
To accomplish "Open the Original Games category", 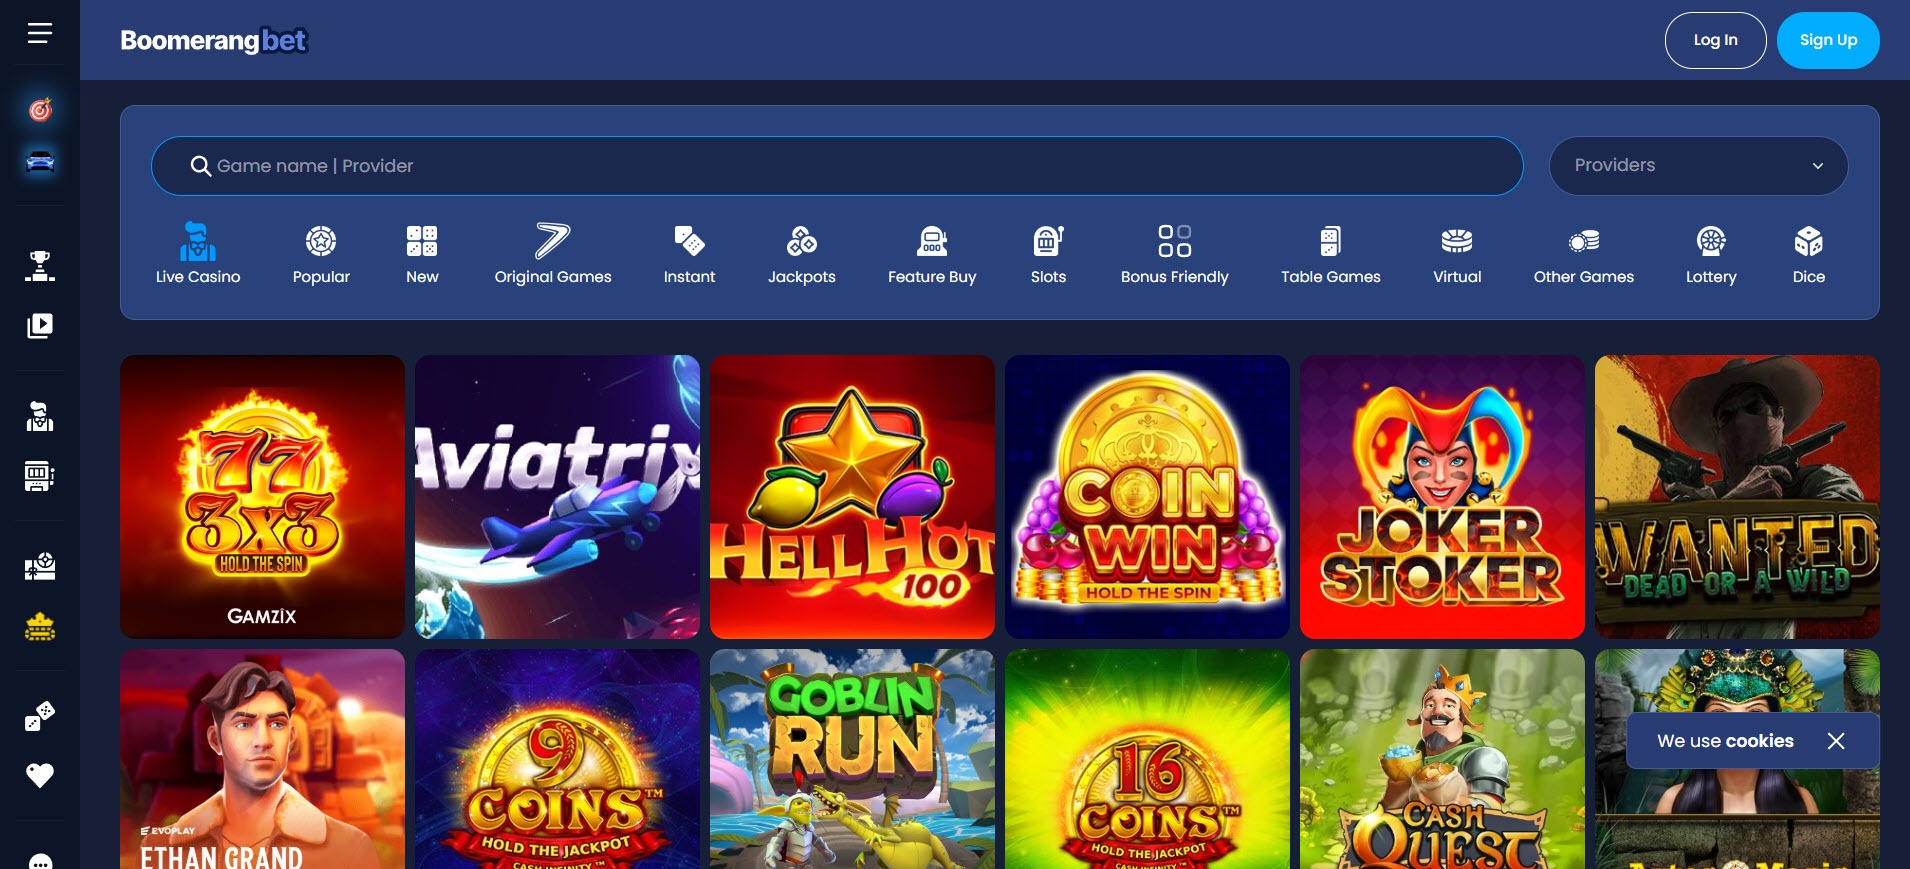I will (553, 254).
